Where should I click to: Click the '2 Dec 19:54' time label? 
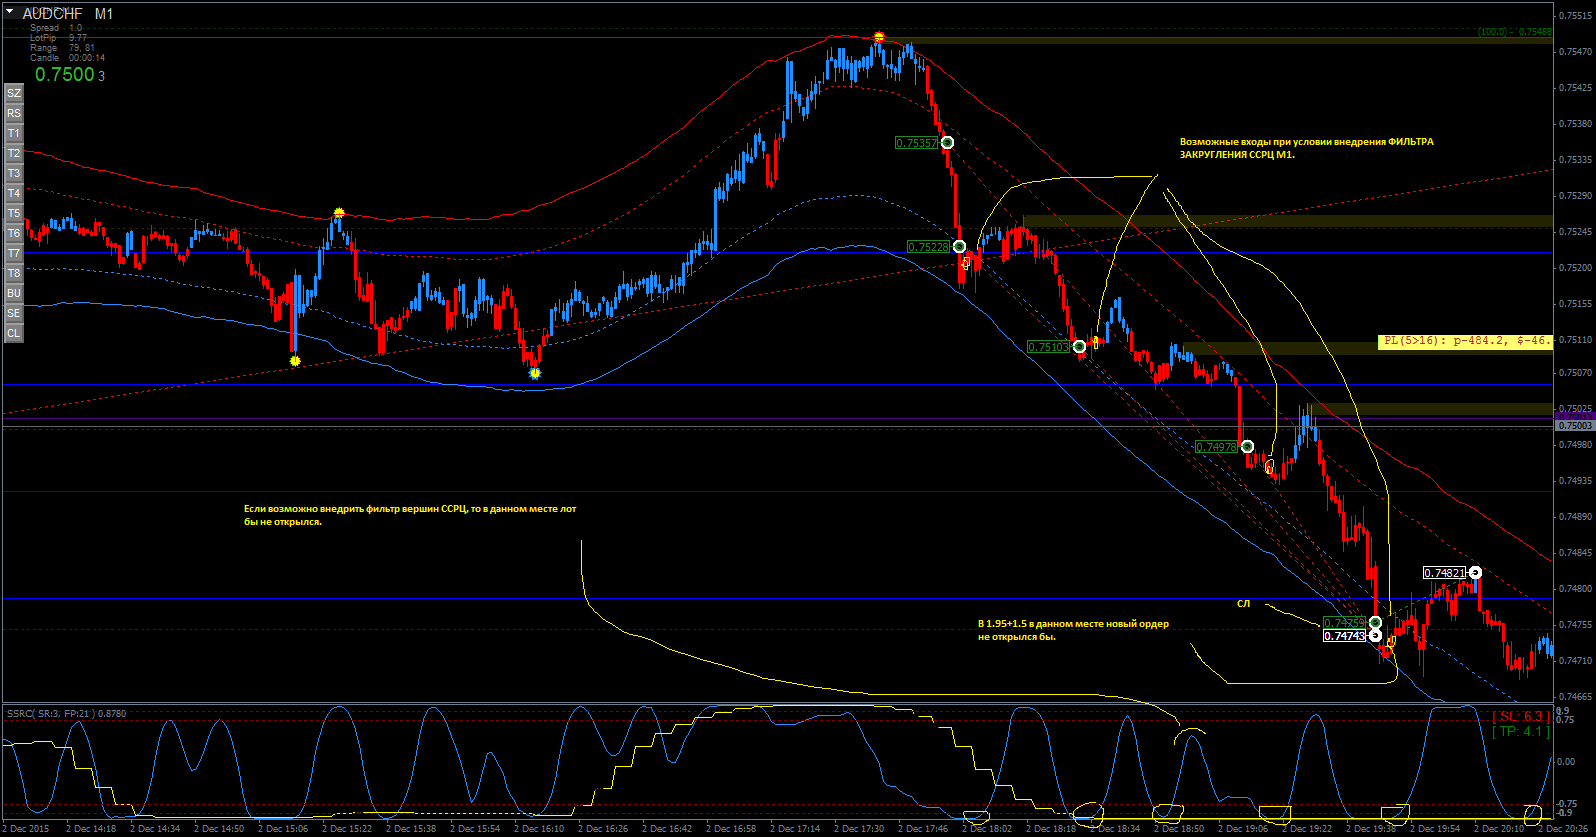pyautogui.click(x=1435, y=829)
